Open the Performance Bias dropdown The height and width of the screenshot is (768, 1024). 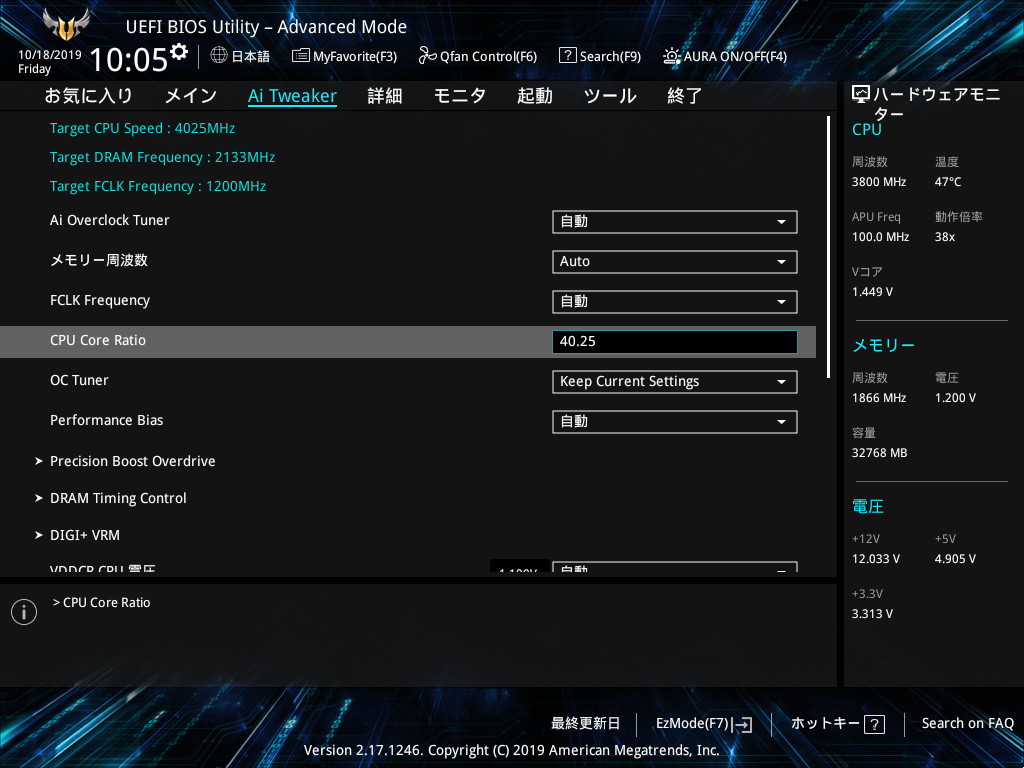point(675,422)
